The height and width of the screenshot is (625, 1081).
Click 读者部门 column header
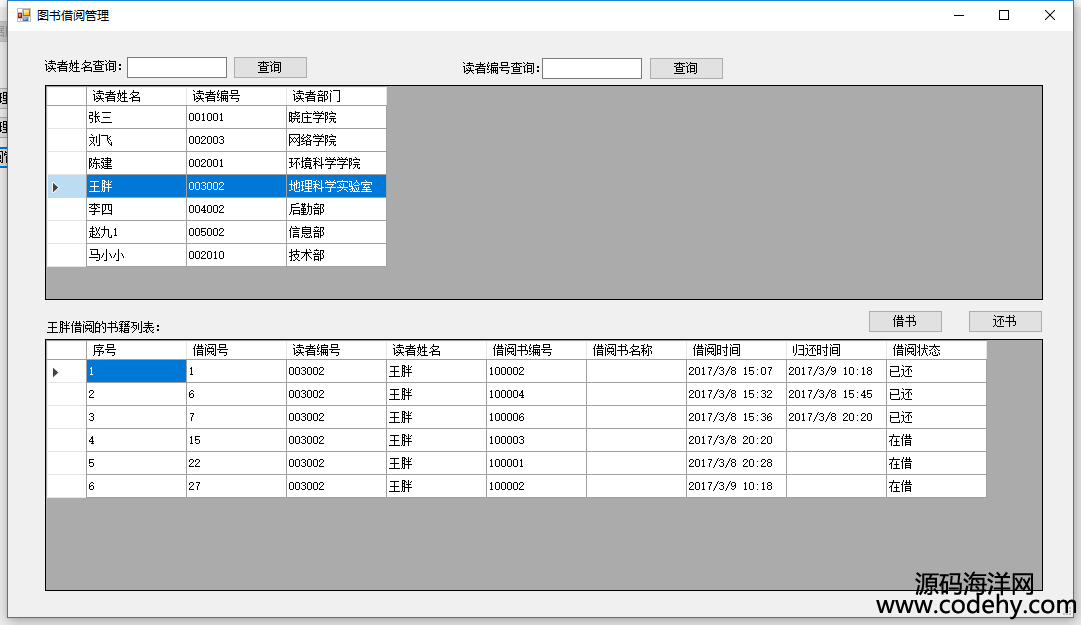click(x=335, y=96)
